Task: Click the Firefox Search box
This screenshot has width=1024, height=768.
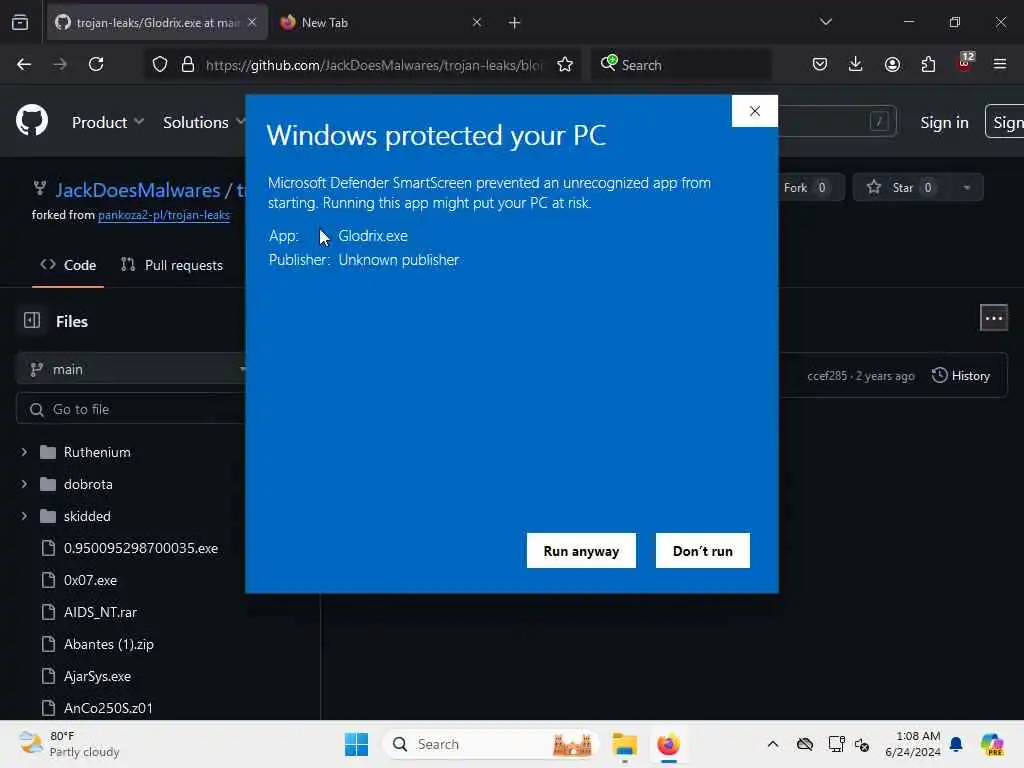Action: click(x=681, y=65)
